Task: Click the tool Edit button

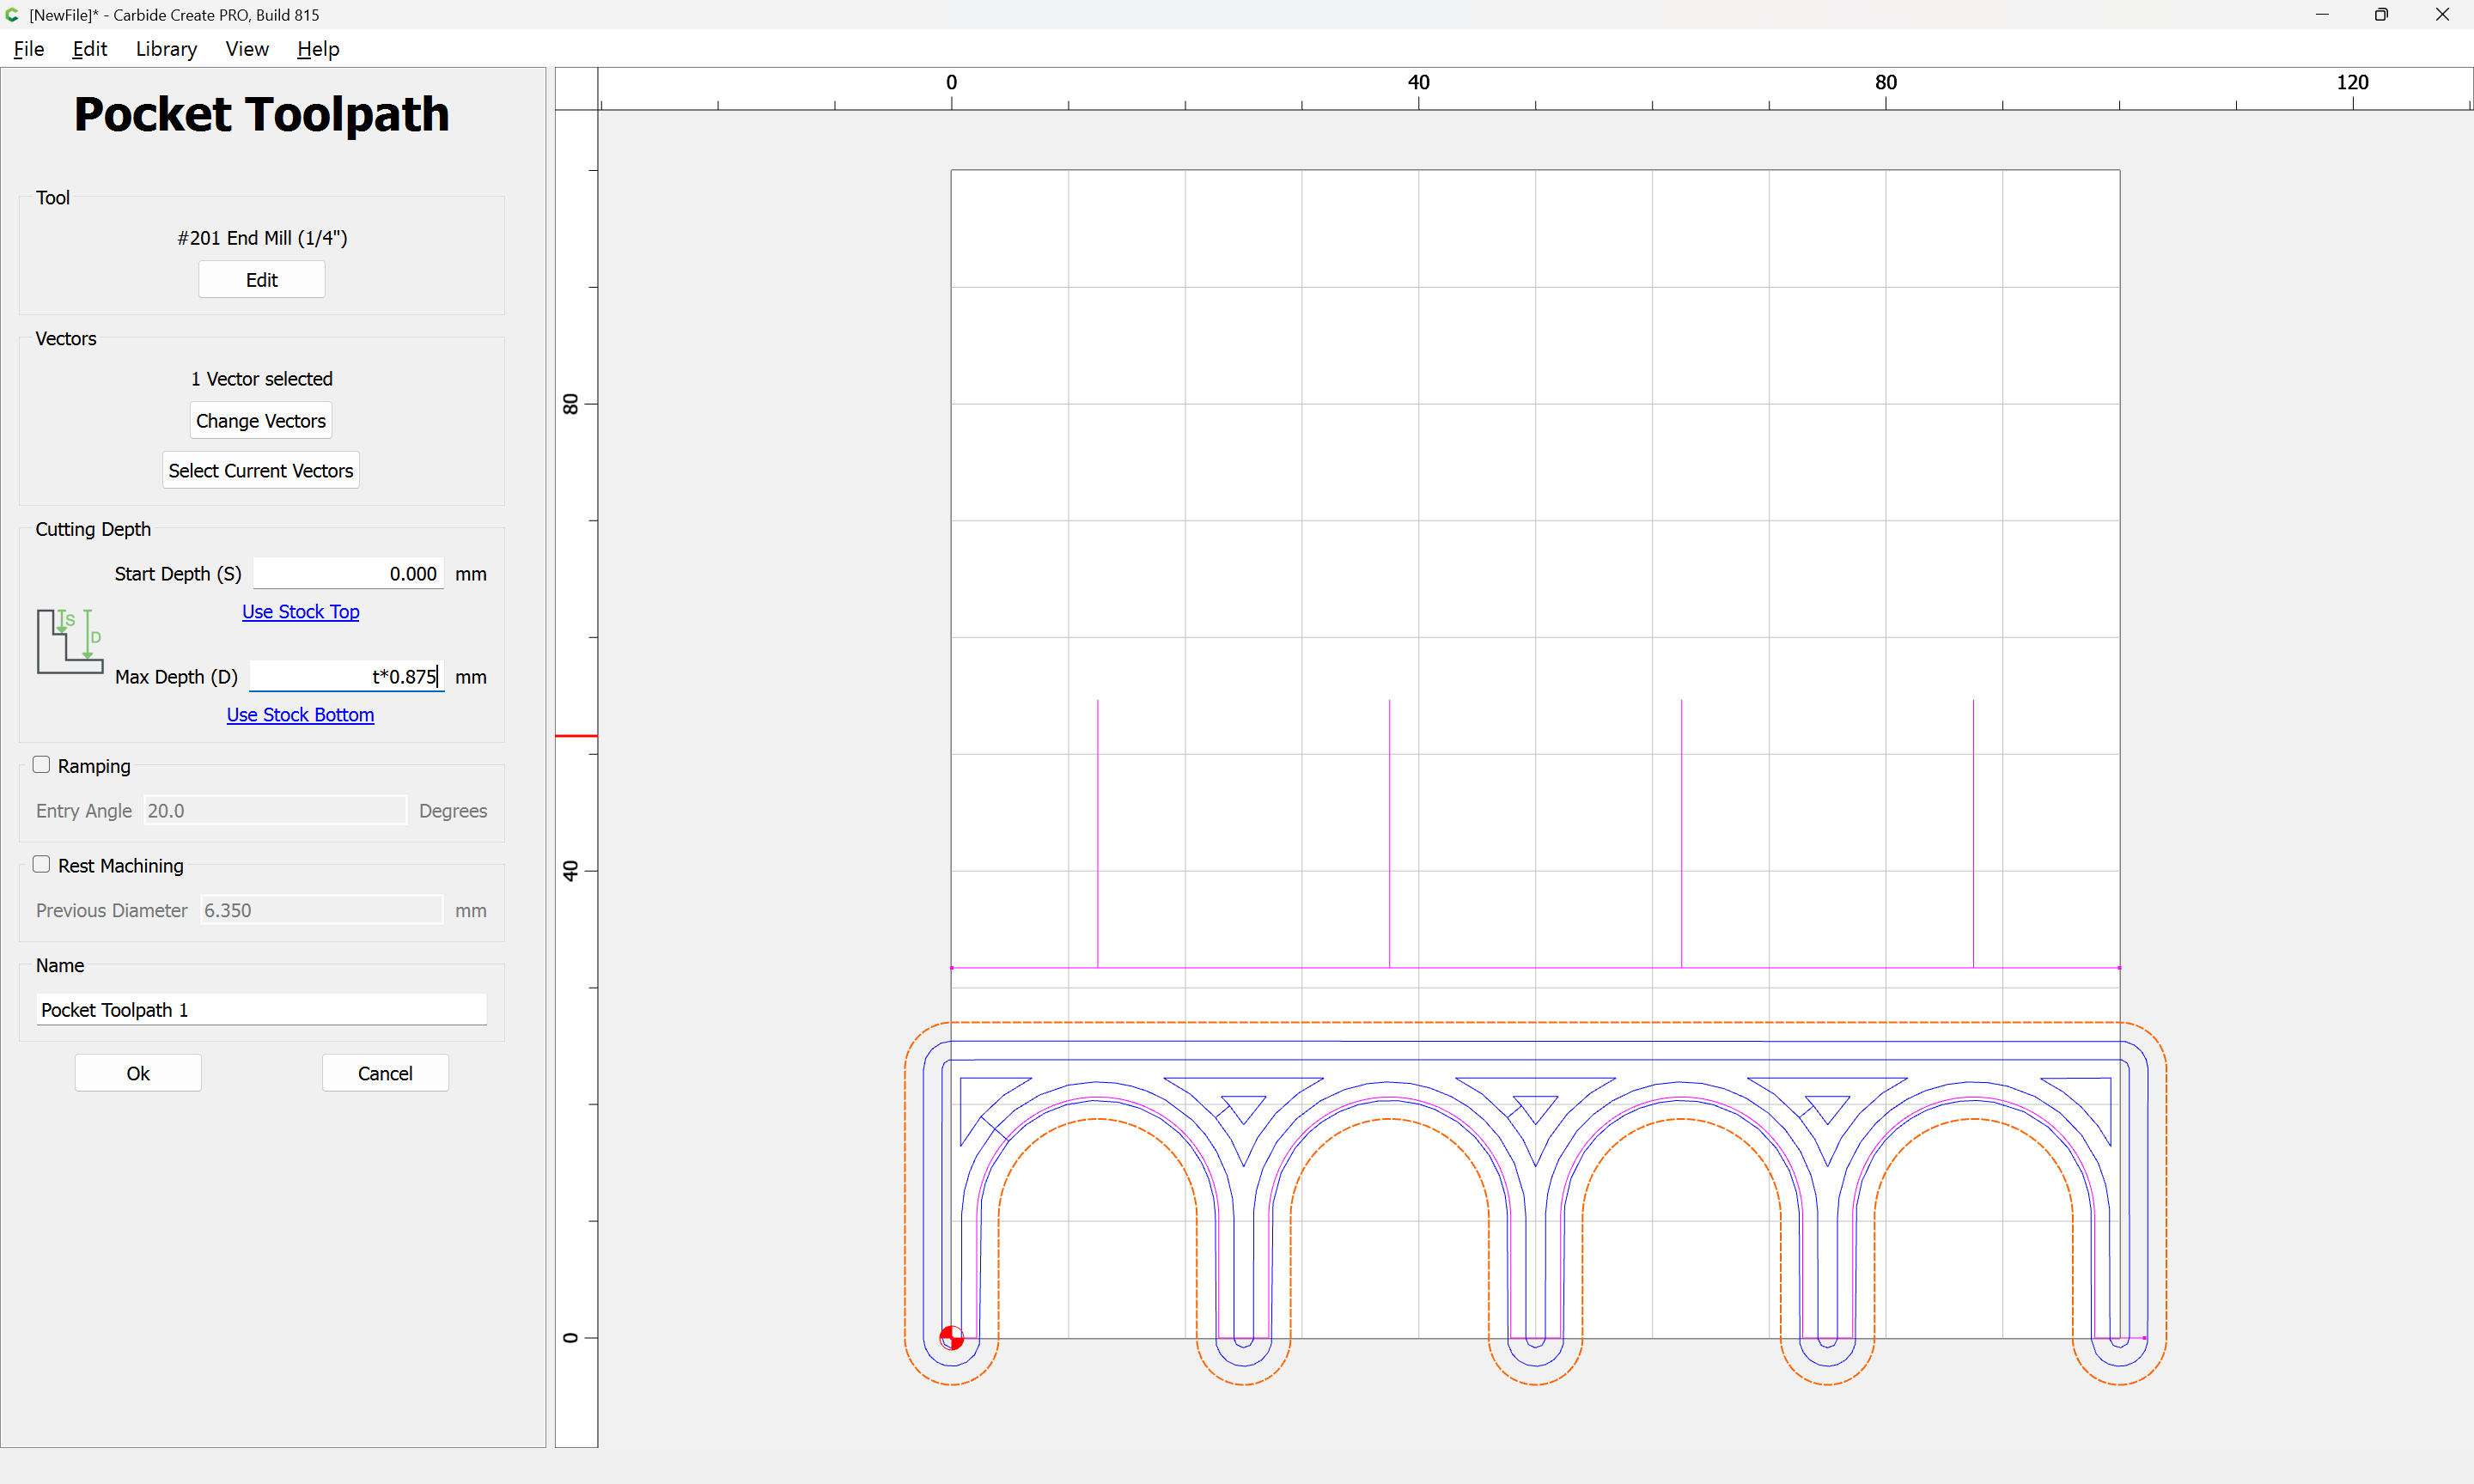Action: point(262,280)
